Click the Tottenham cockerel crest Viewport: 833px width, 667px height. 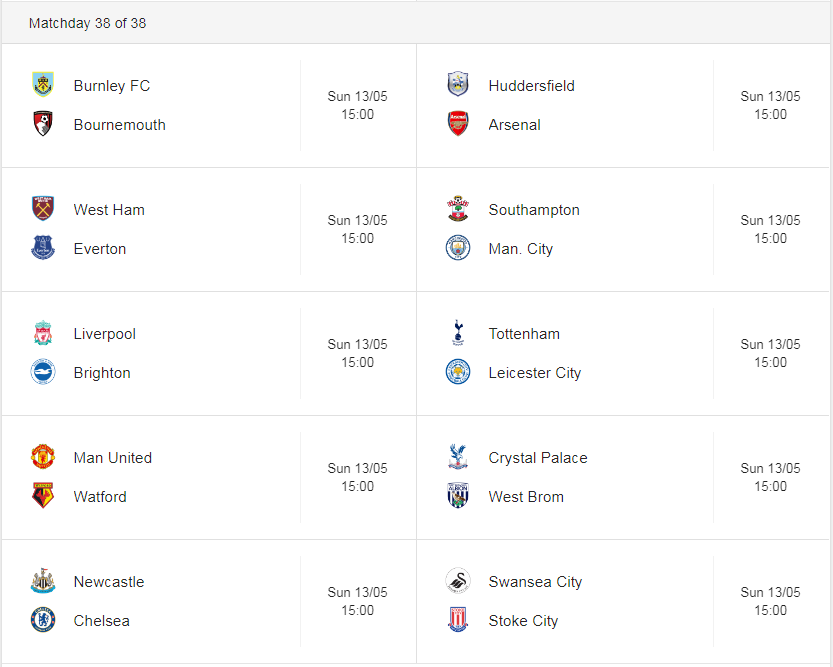click(x=458, y=333)
